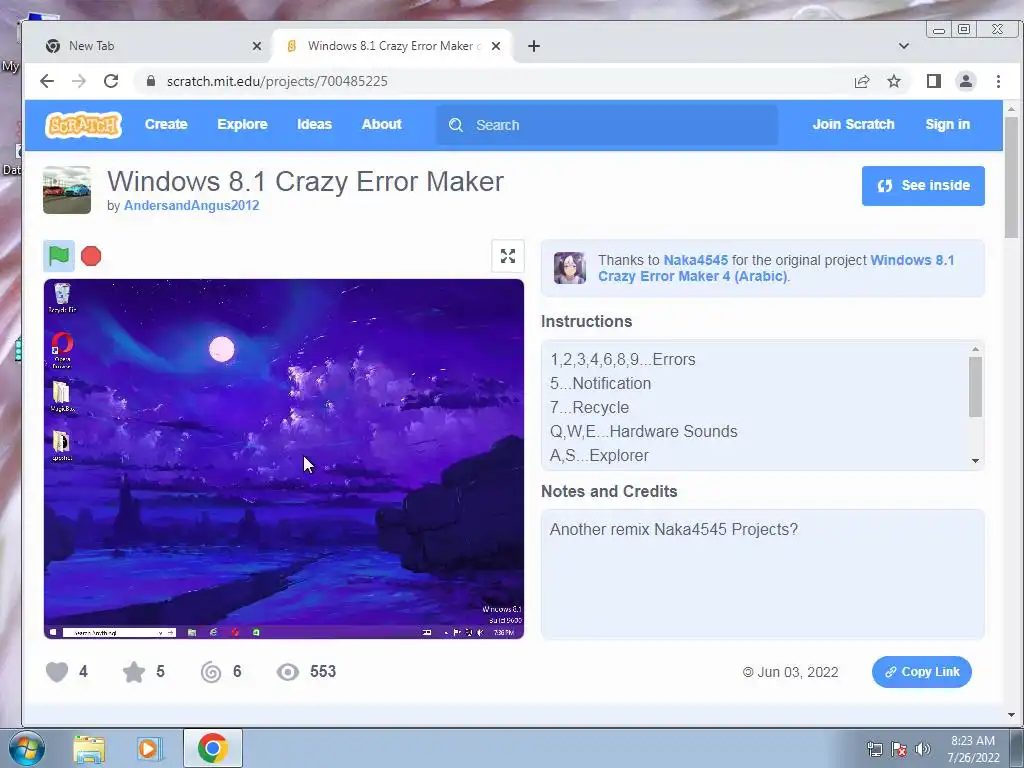Click Join Scratch
Screen dimensions: 1024x768
coord(853,125)
